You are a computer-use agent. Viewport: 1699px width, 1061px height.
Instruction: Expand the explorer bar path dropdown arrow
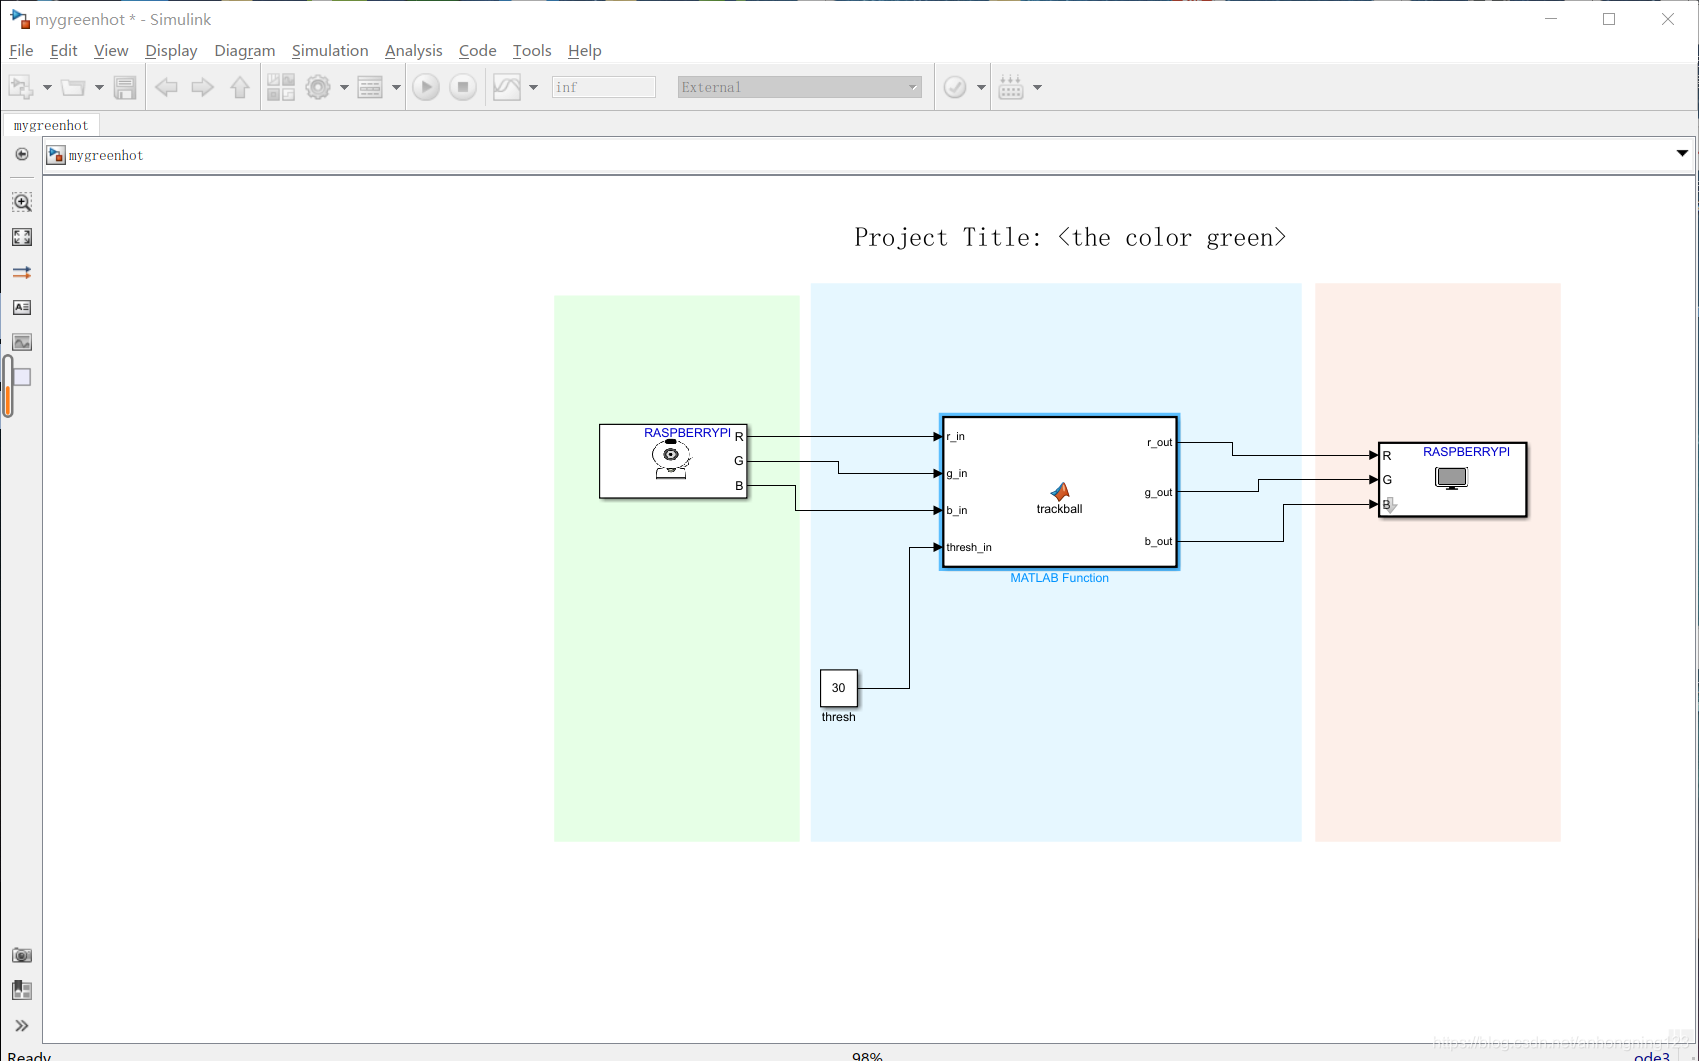pos(1682,154)
